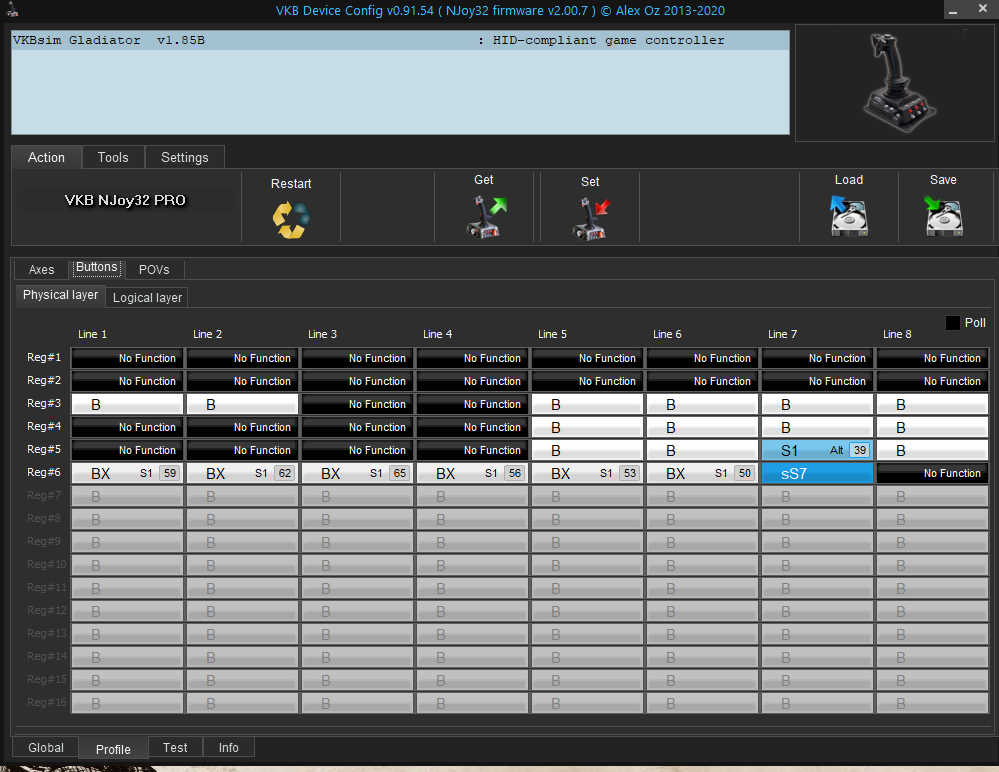Viewport: 999px width, 772px height.
Task: Click the Line 1 column header
Action: [x=92, y=334]
